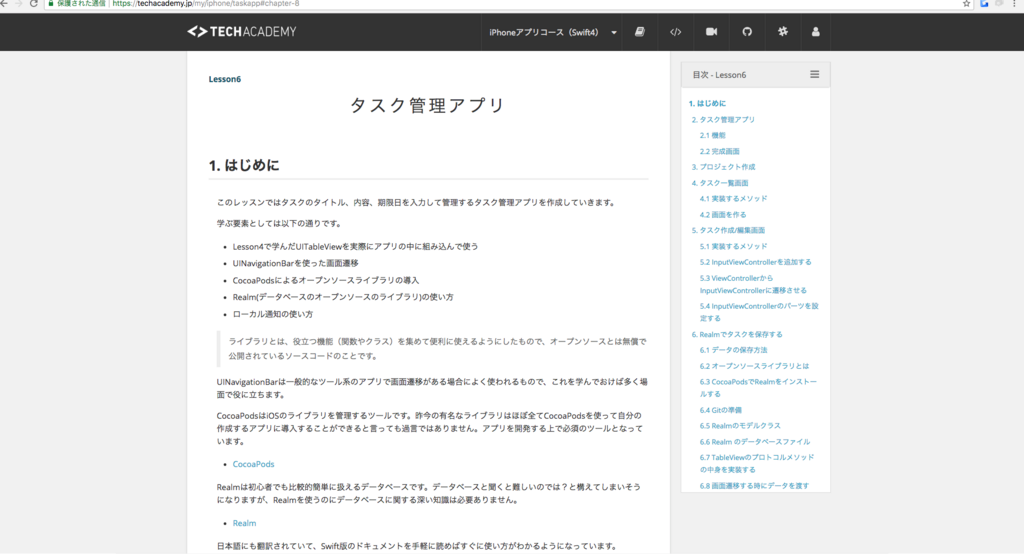The height and width of the screenshot is (554, 1024).
Task: Jump to 5.4 InputViewControllerのパーツを設定する
Action: tap(759, 312)
